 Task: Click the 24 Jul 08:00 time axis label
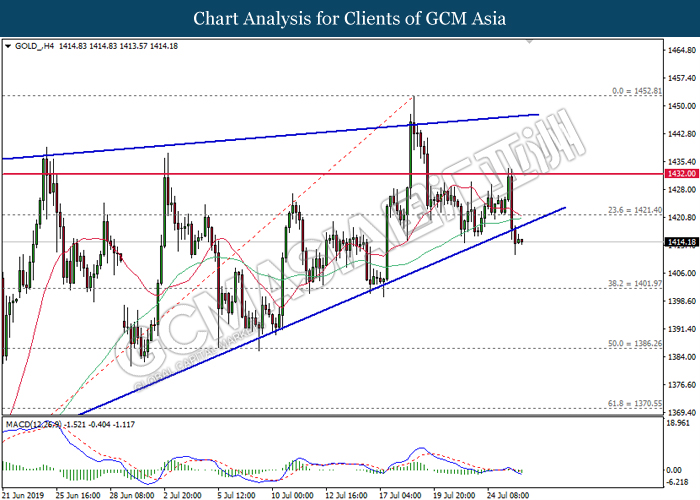pyautogui.click(x=506, y=493)
